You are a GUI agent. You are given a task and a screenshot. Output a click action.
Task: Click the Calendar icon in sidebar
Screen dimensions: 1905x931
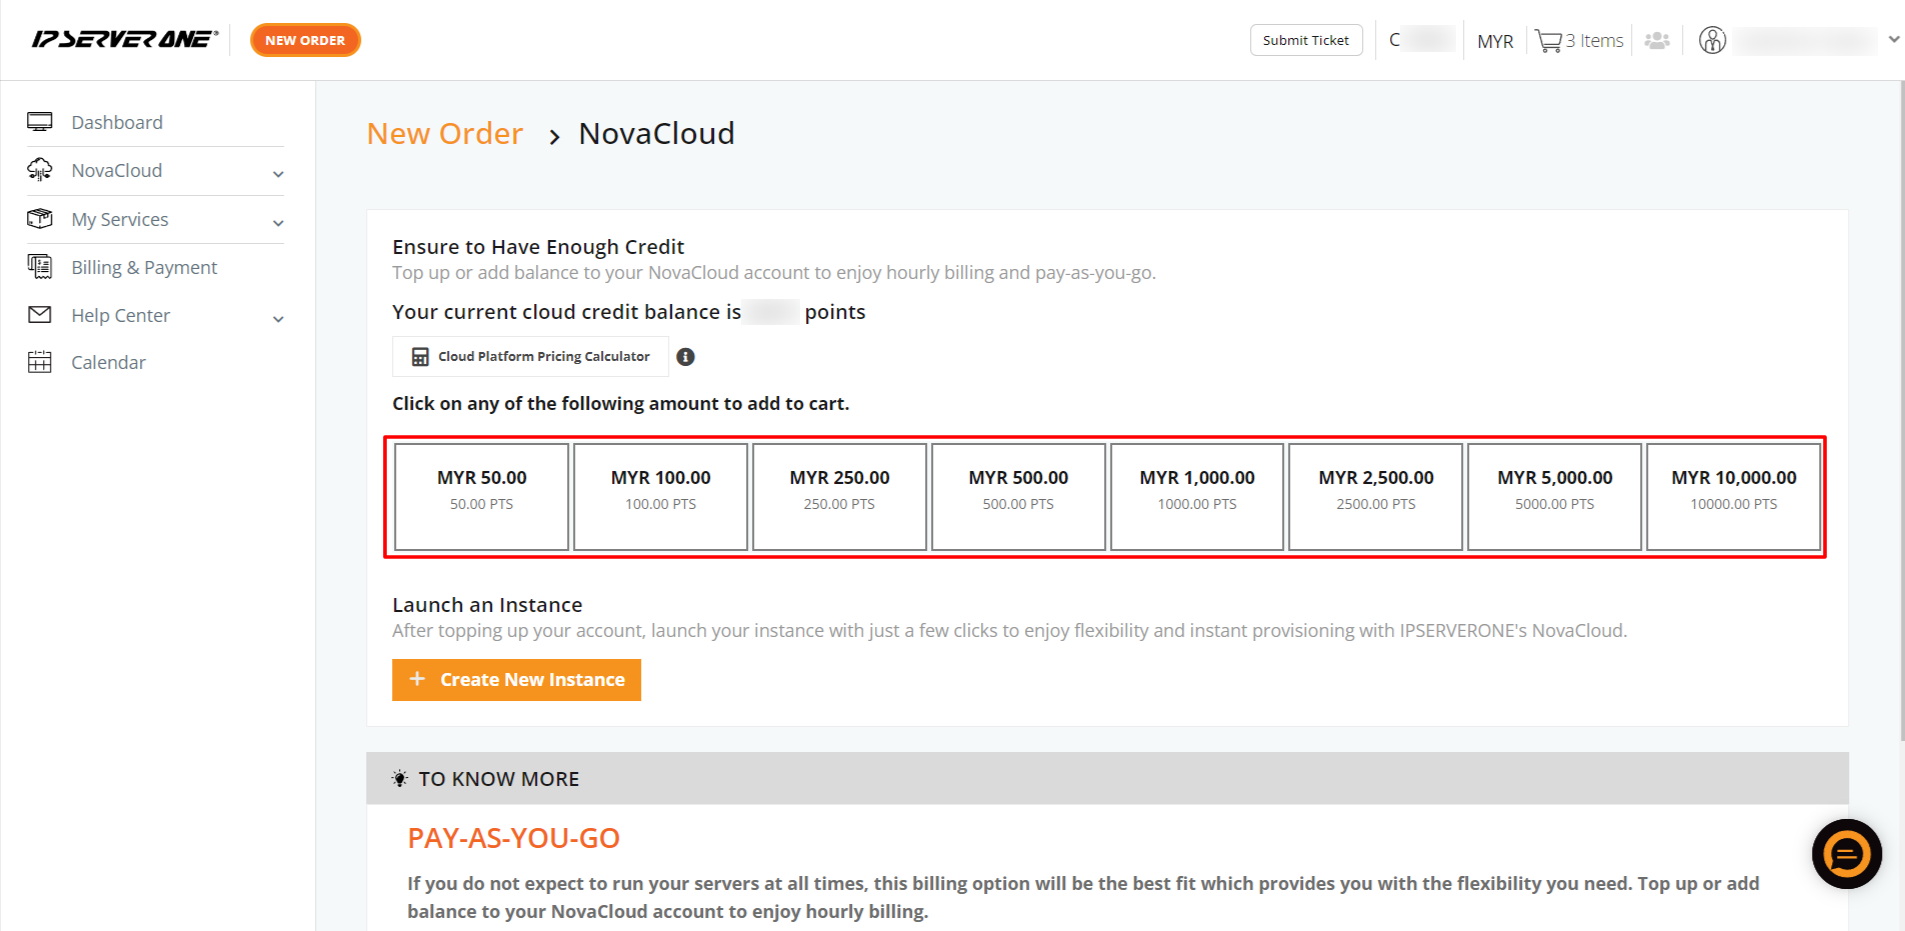40,362
